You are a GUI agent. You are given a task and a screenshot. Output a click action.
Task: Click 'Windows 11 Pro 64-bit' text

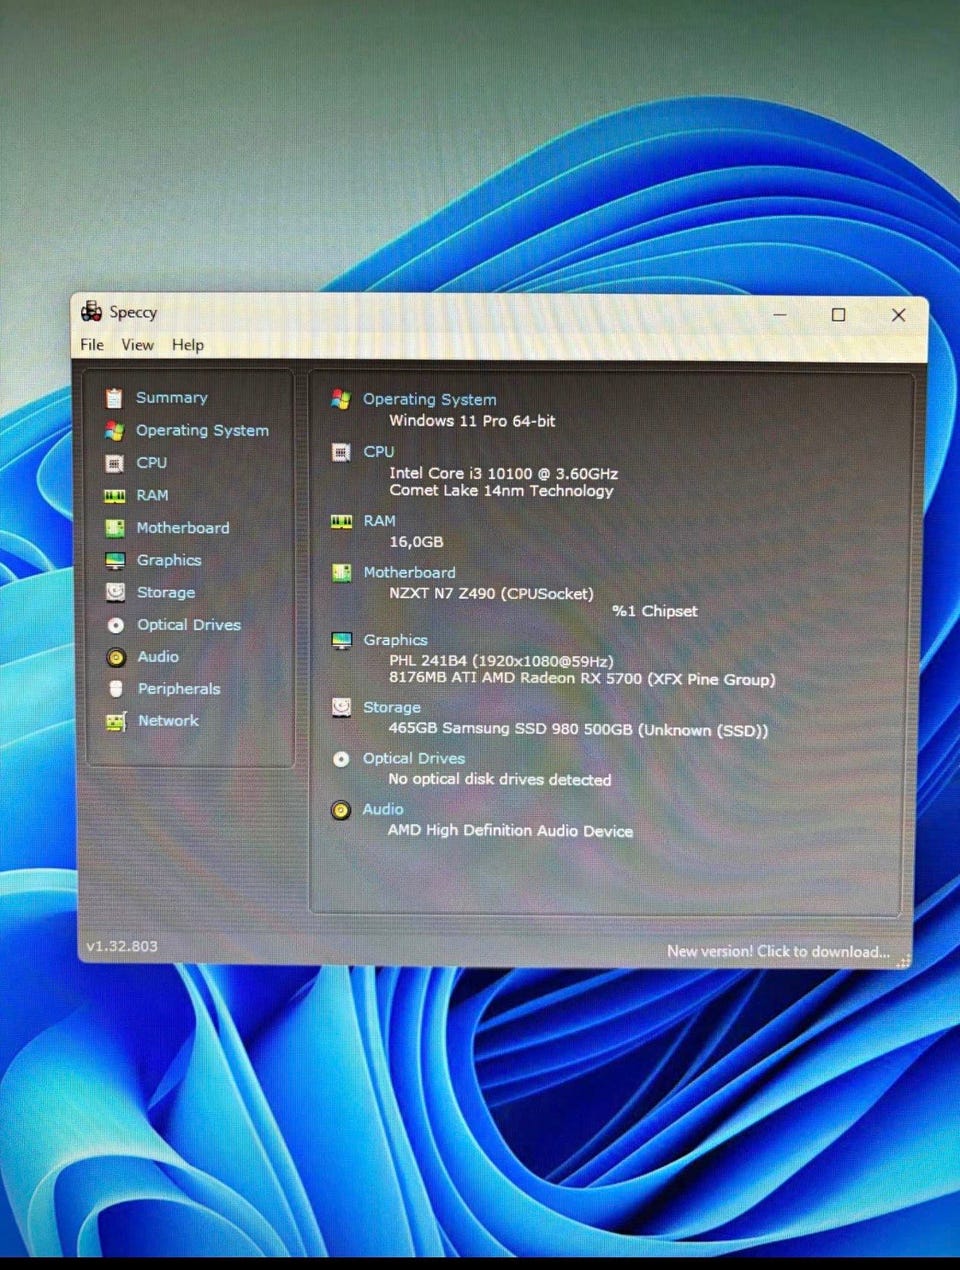(472, 421)
